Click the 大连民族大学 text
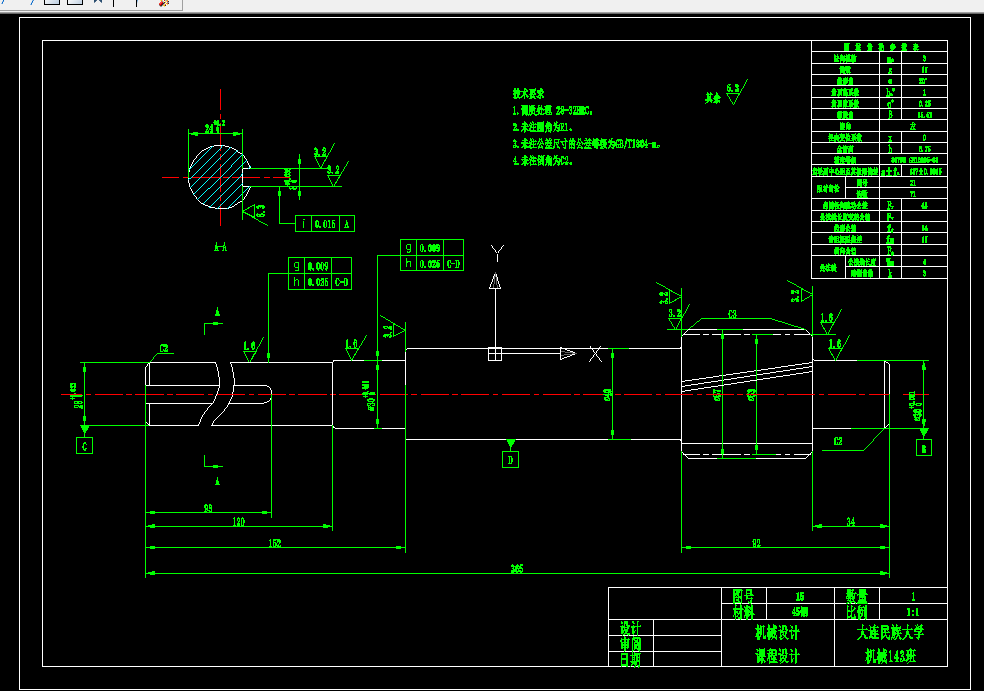Screen dimensions: 984x691 (890, 632)
